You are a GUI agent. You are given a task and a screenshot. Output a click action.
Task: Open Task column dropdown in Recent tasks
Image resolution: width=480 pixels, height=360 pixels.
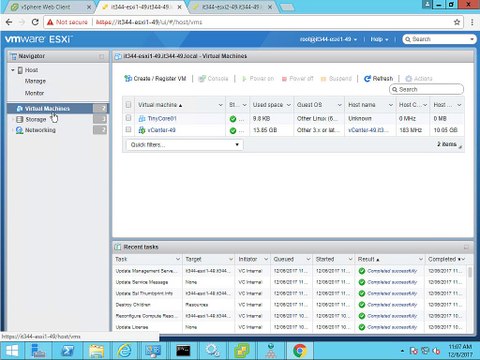178,259
